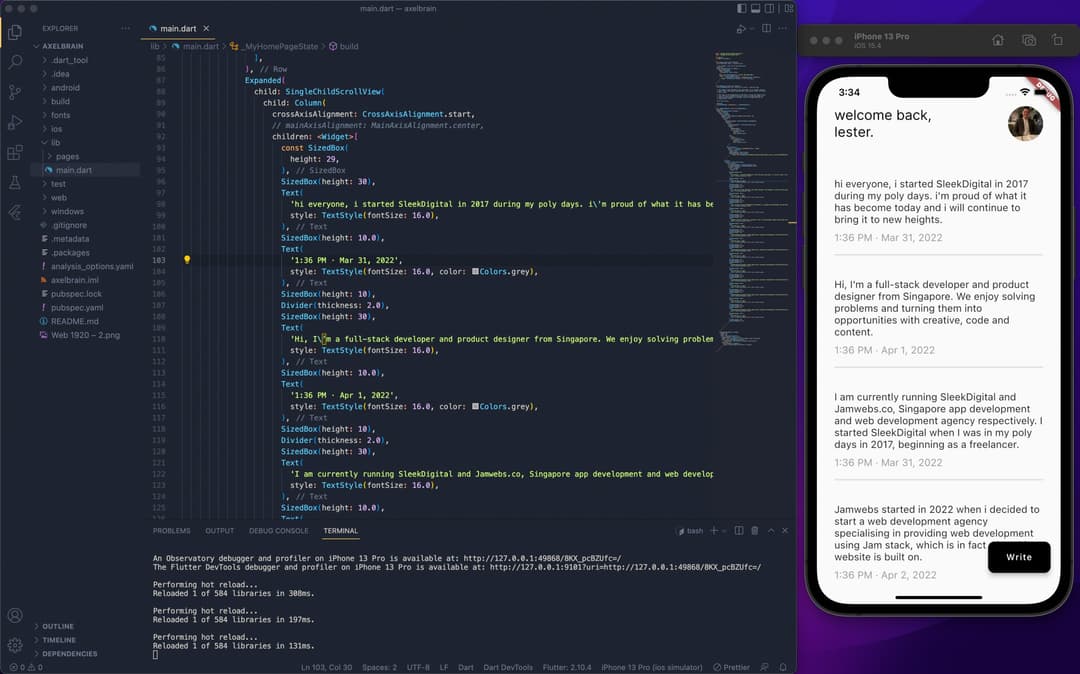Image resolution: width=1080 pixels, height=674 pixels.
Task: Expand the OUTLINE section
Action: pyautogui.click(x=58, y=627)
